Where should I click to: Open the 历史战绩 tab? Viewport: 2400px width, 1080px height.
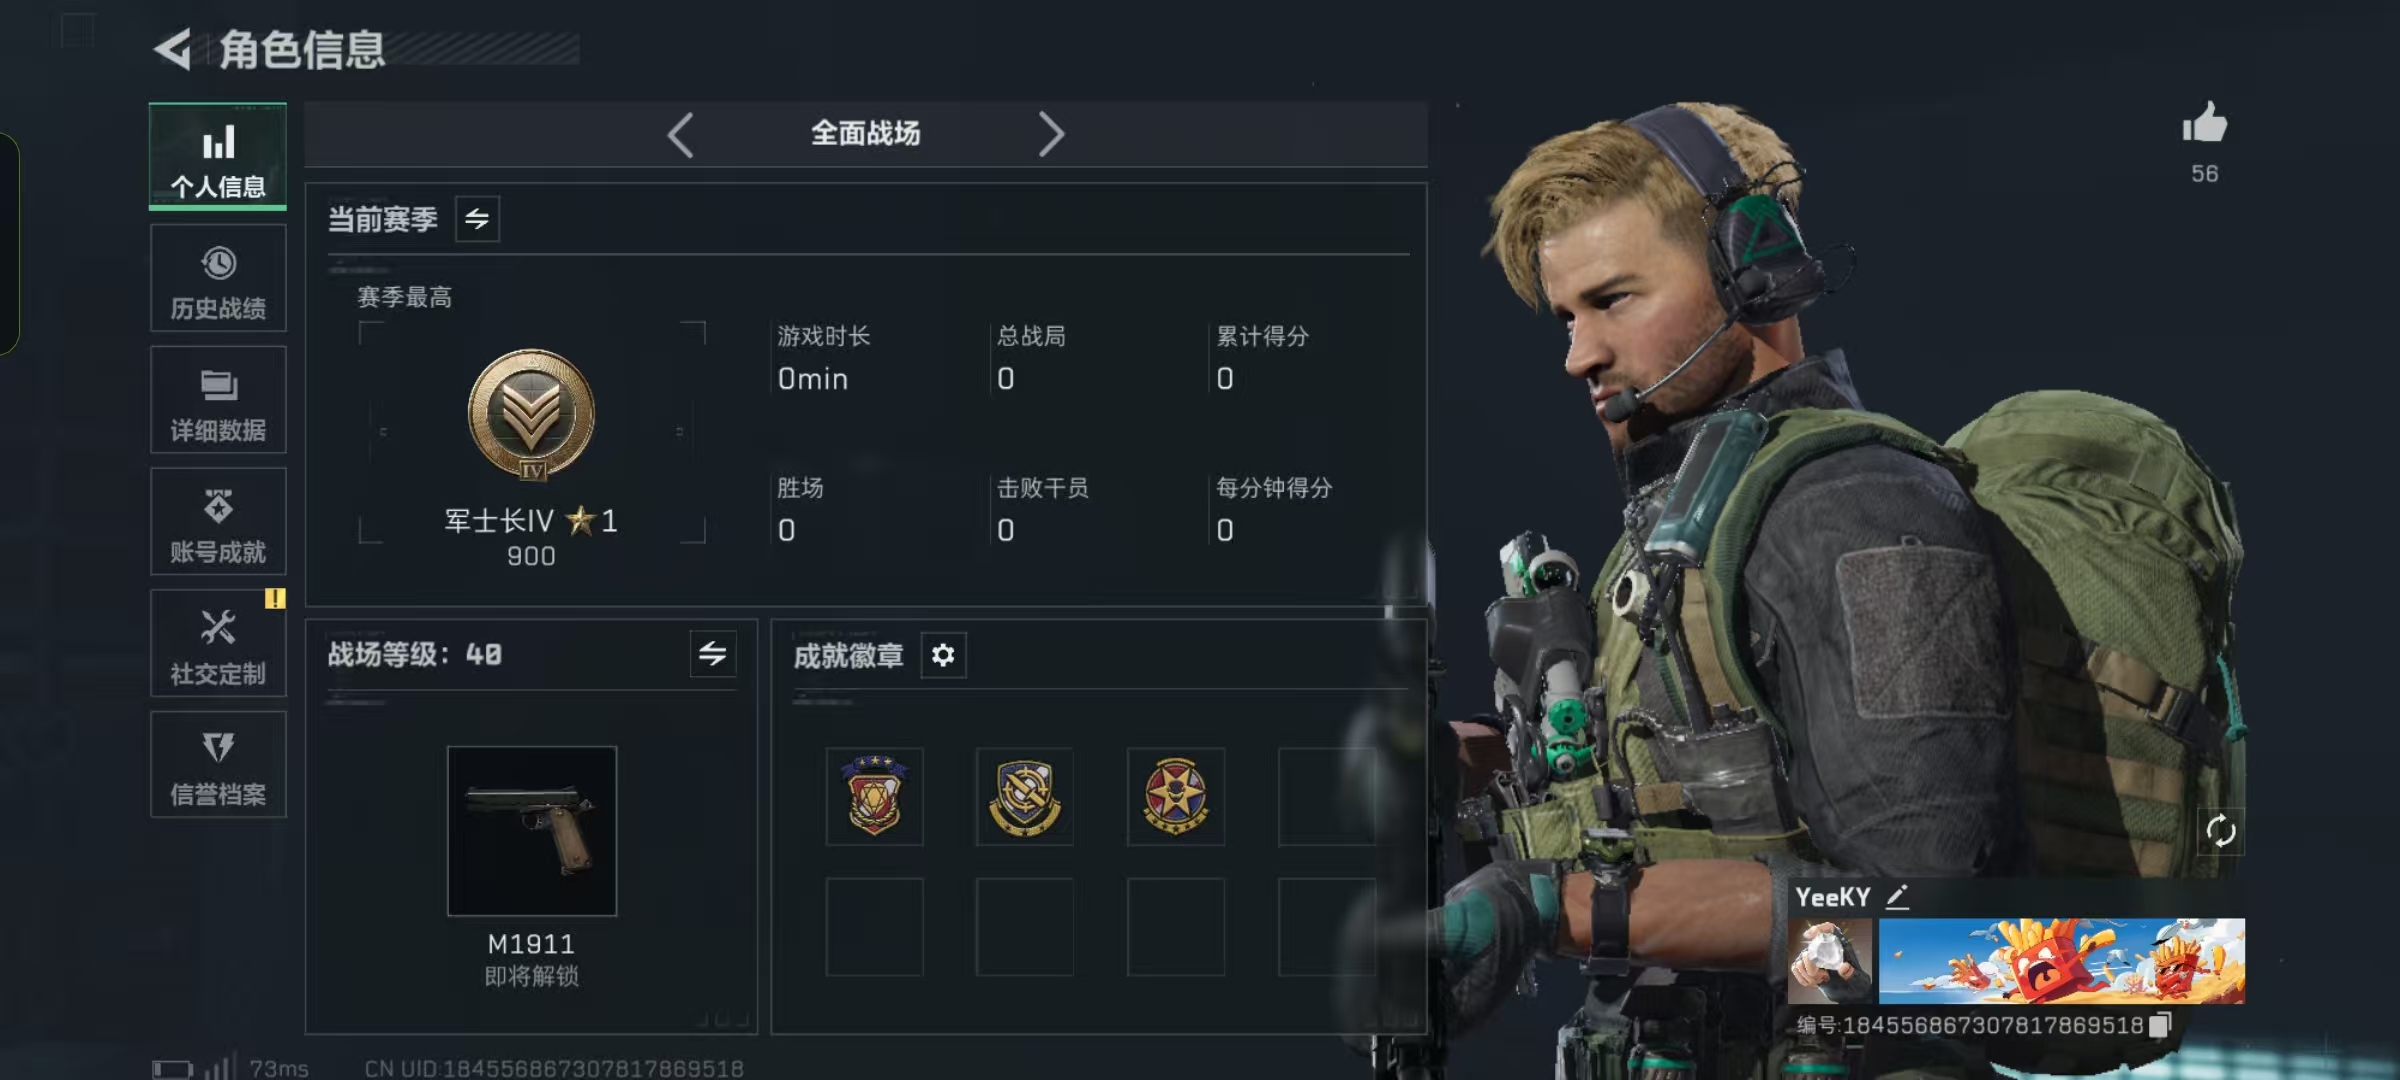218,278
